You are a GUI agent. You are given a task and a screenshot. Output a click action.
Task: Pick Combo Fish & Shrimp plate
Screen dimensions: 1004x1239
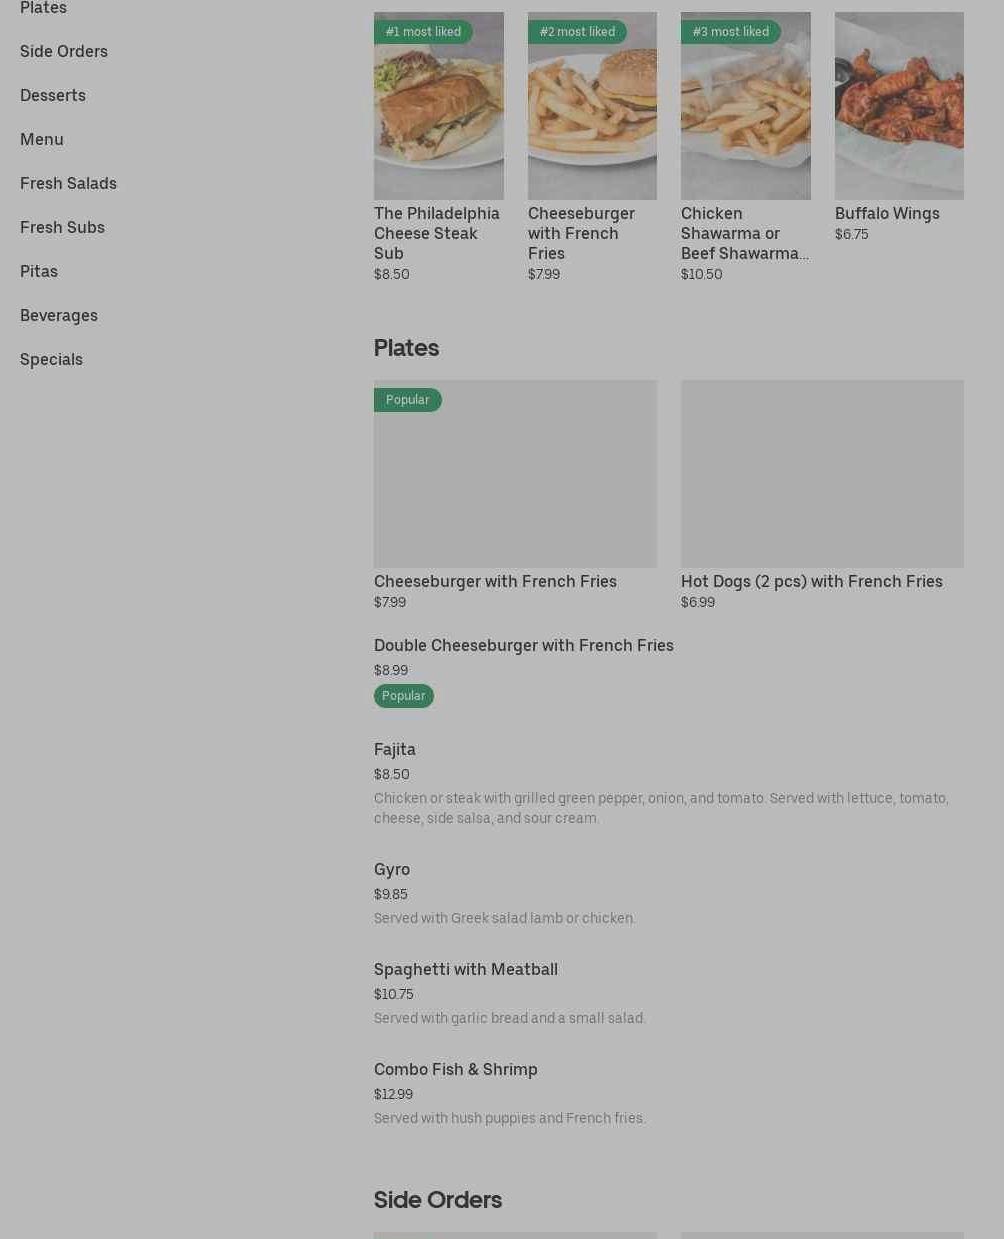455,1070
